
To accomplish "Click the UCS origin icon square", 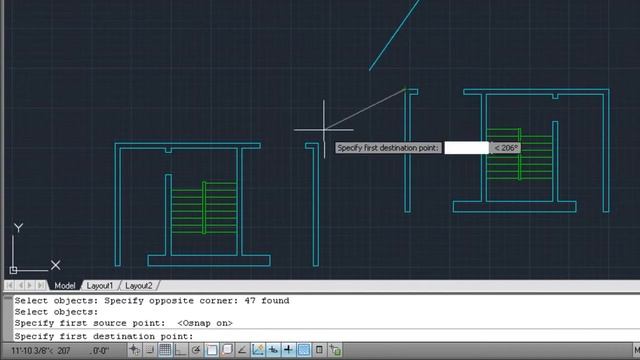I will coord(13,270).
